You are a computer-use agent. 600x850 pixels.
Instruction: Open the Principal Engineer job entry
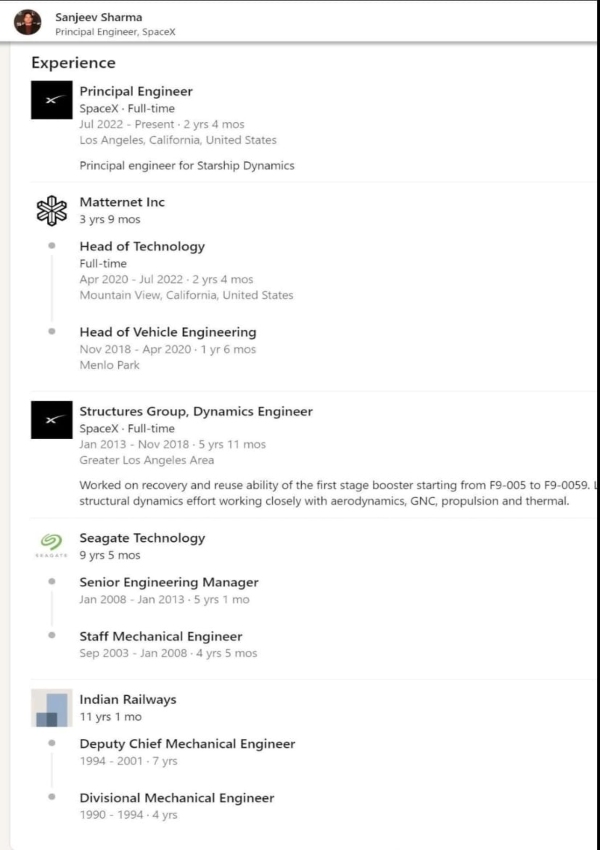pyautogui.click(x=136, y=90)
